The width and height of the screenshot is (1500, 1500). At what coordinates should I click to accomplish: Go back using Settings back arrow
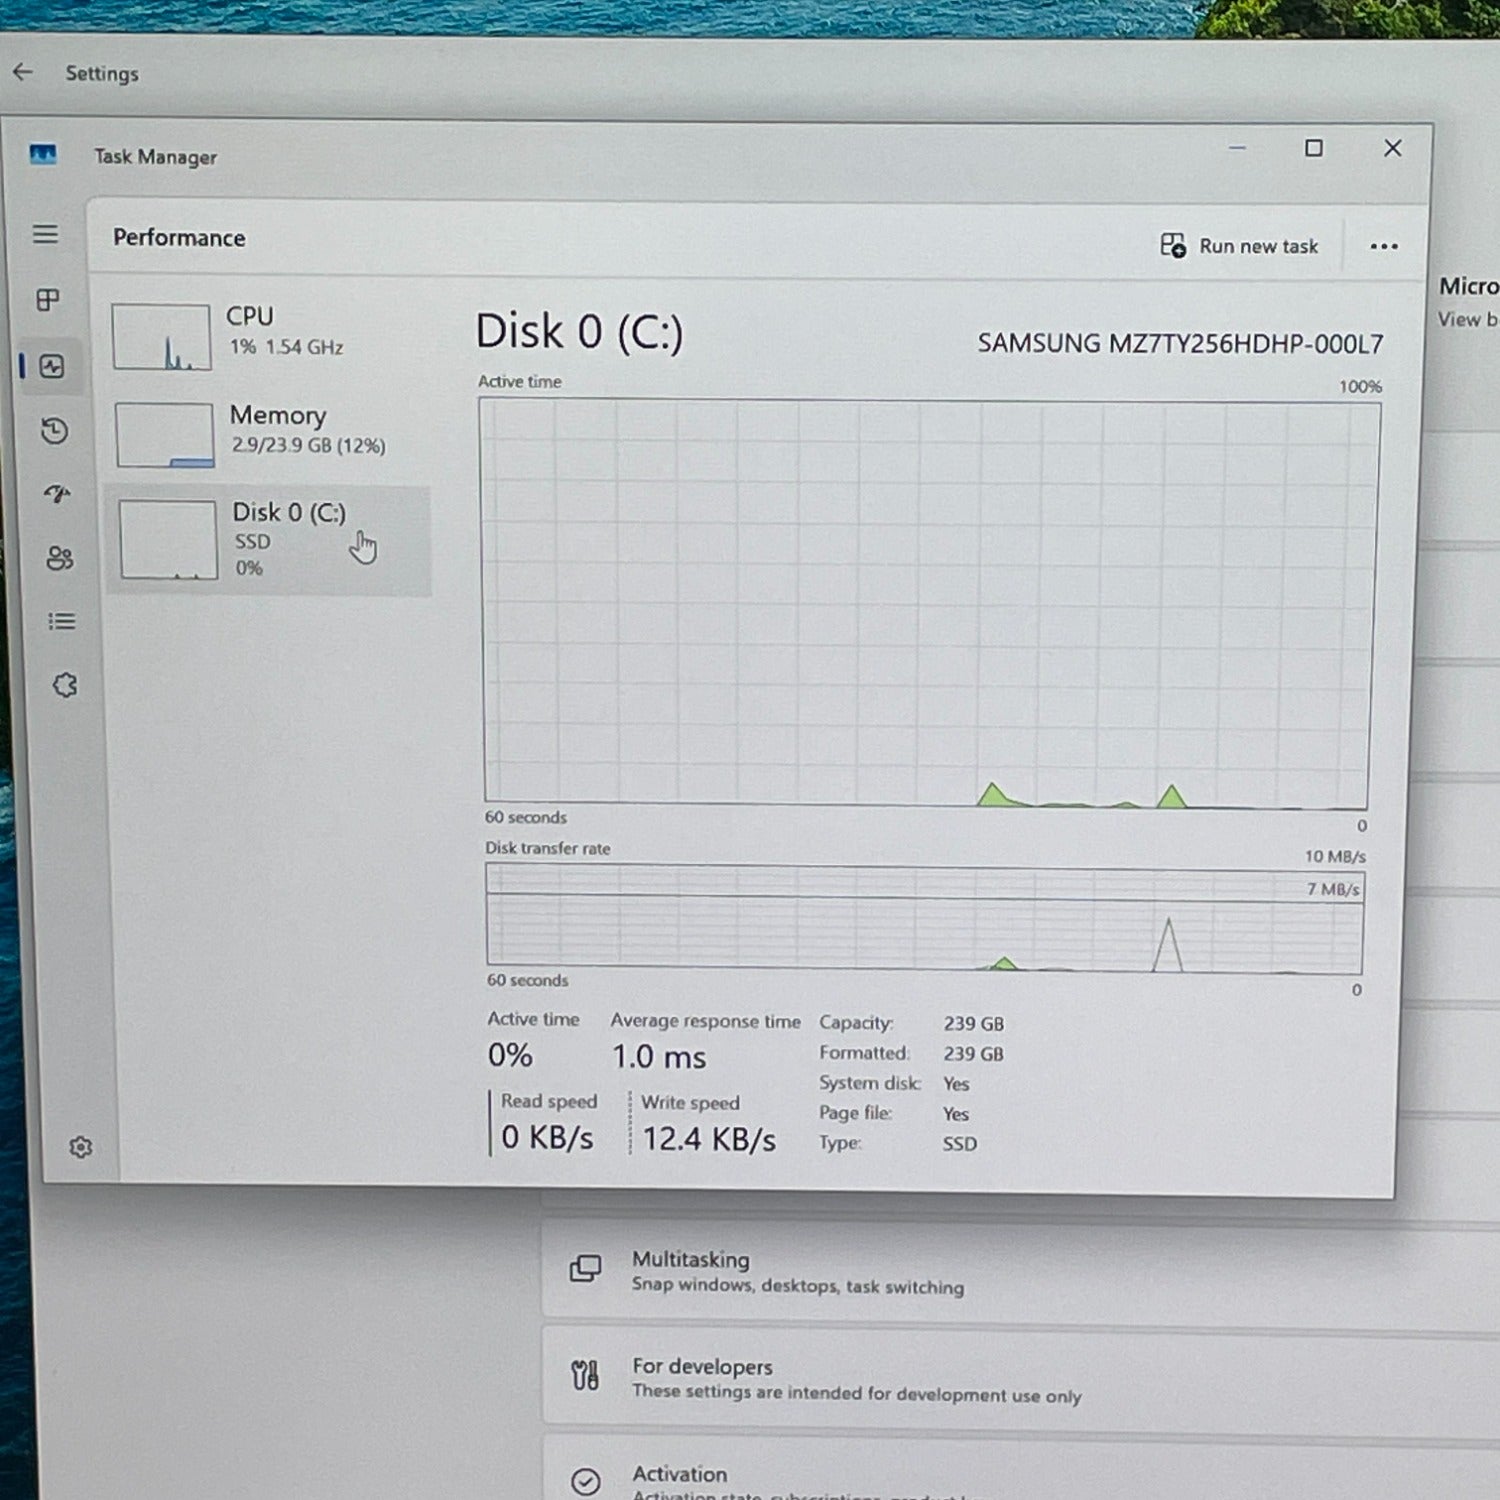click(23, 72)
